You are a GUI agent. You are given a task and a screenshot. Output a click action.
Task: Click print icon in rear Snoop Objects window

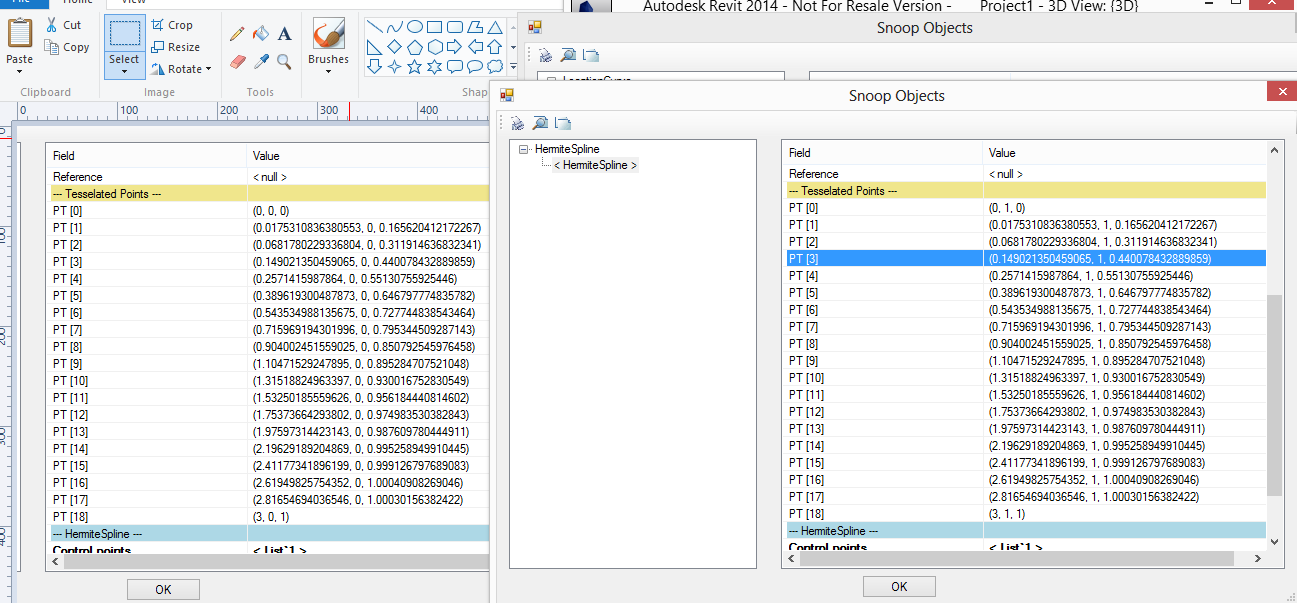click(x=545, y=55)
